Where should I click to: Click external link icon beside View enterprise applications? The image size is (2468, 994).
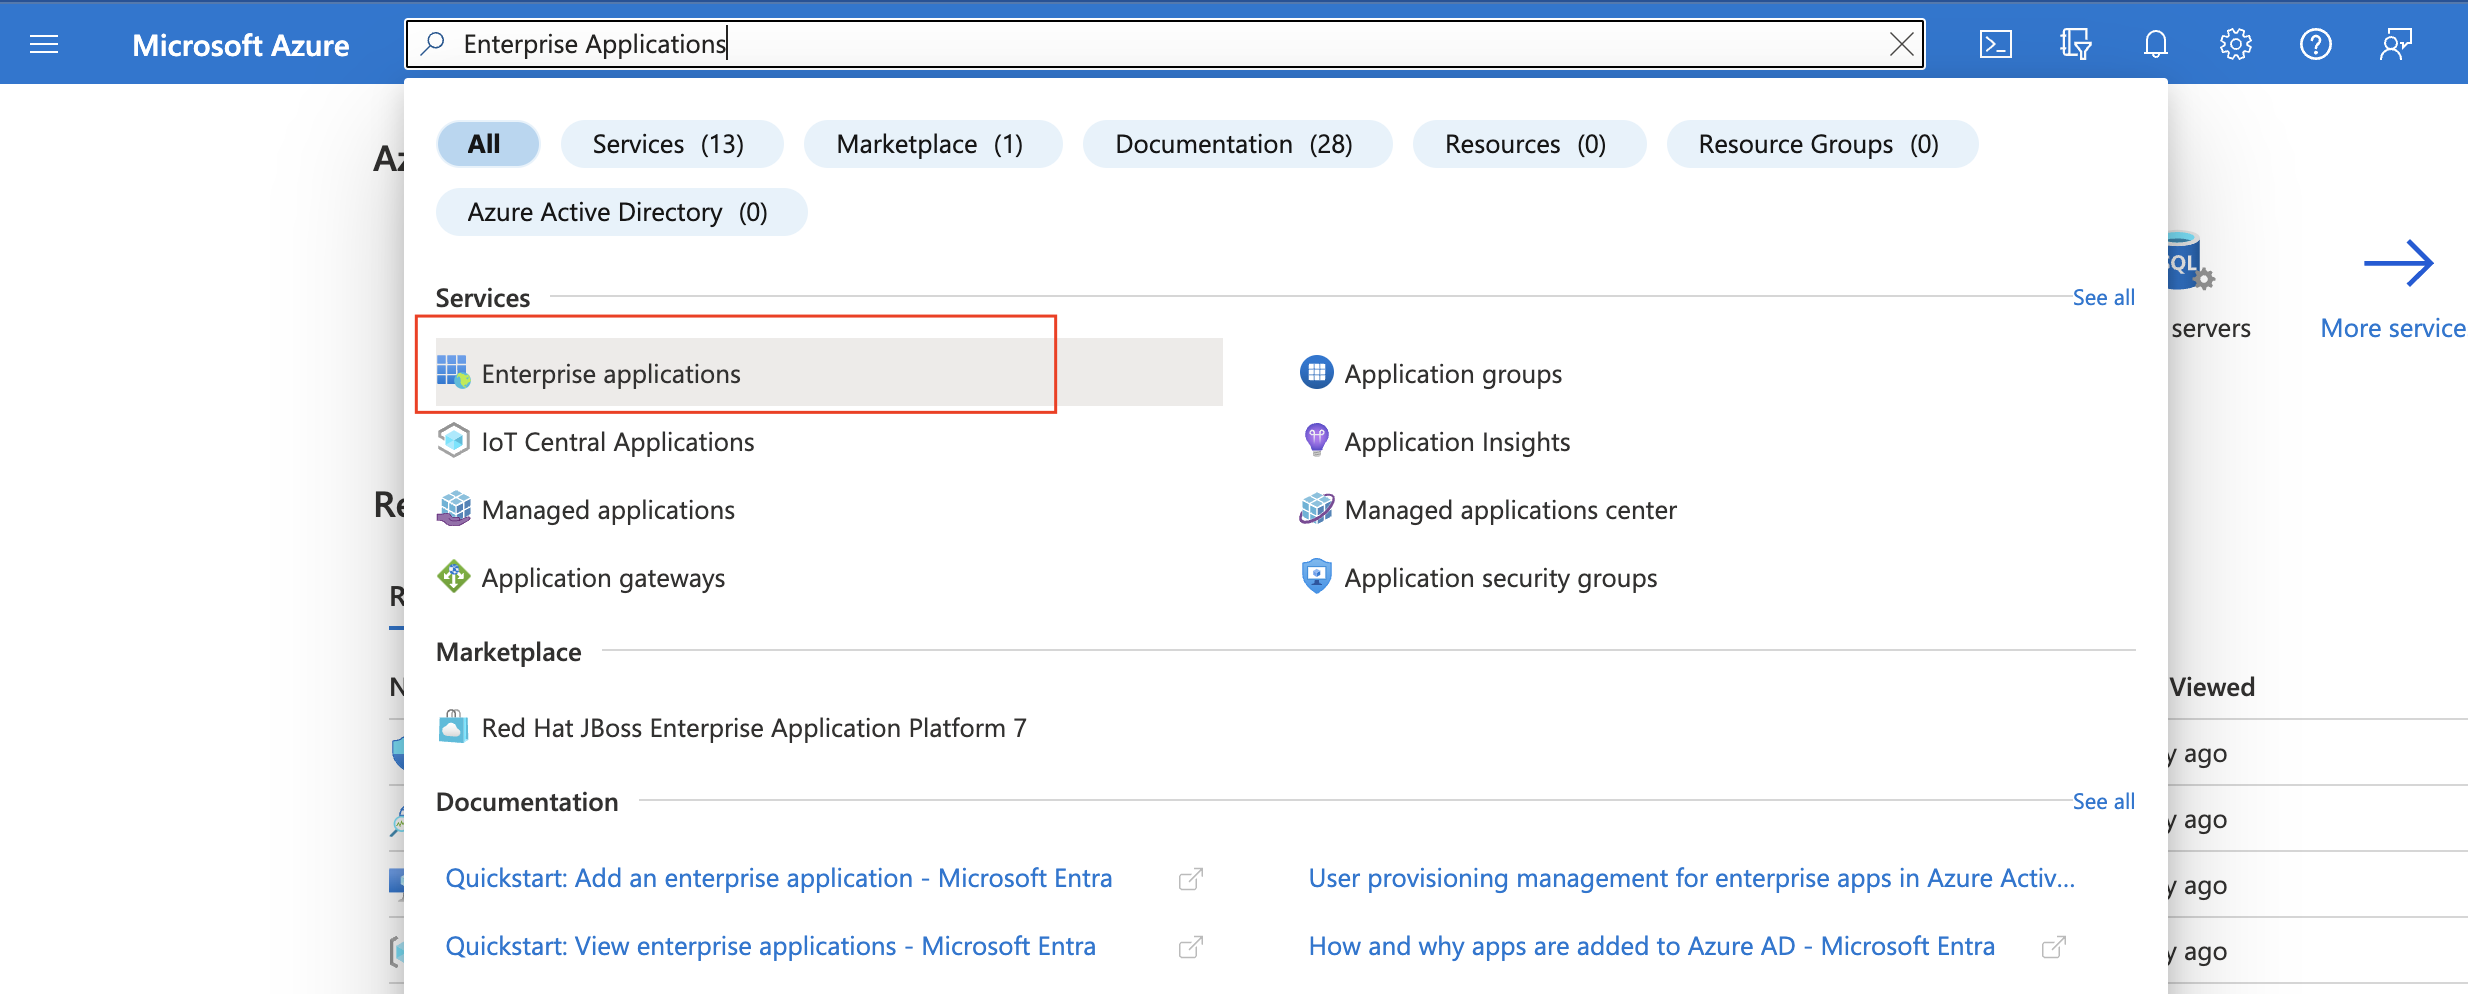(1190, 947)
